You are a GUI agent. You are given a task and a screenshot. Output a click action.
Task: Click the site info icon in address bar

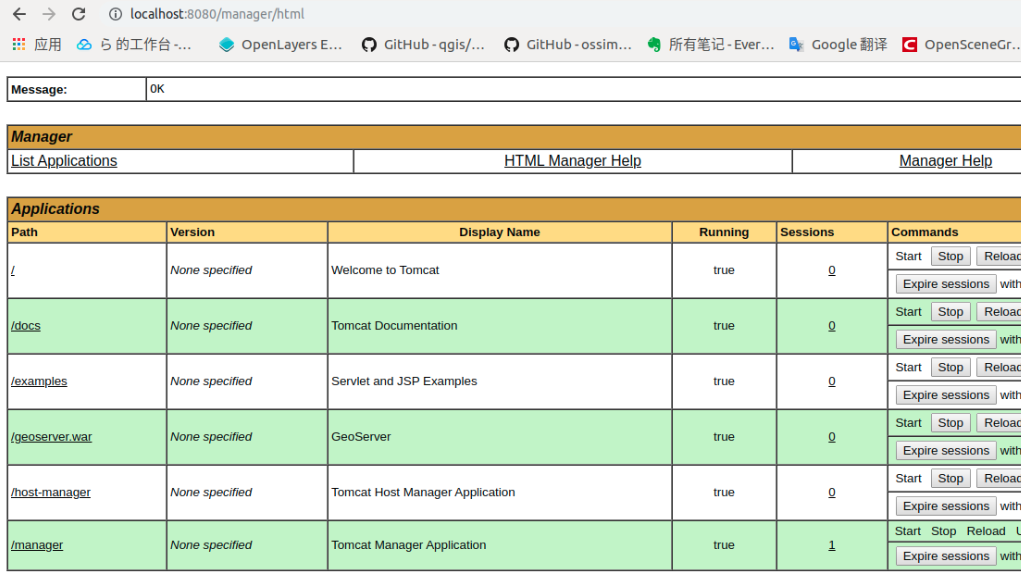click(x=115, y=14)
